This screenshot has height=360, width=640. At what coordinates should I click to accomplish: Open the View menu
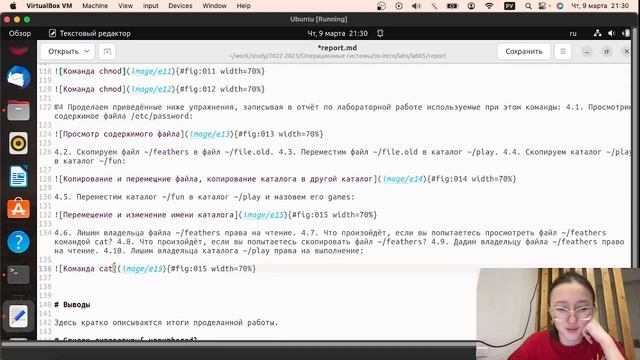(x=125, y=6)
